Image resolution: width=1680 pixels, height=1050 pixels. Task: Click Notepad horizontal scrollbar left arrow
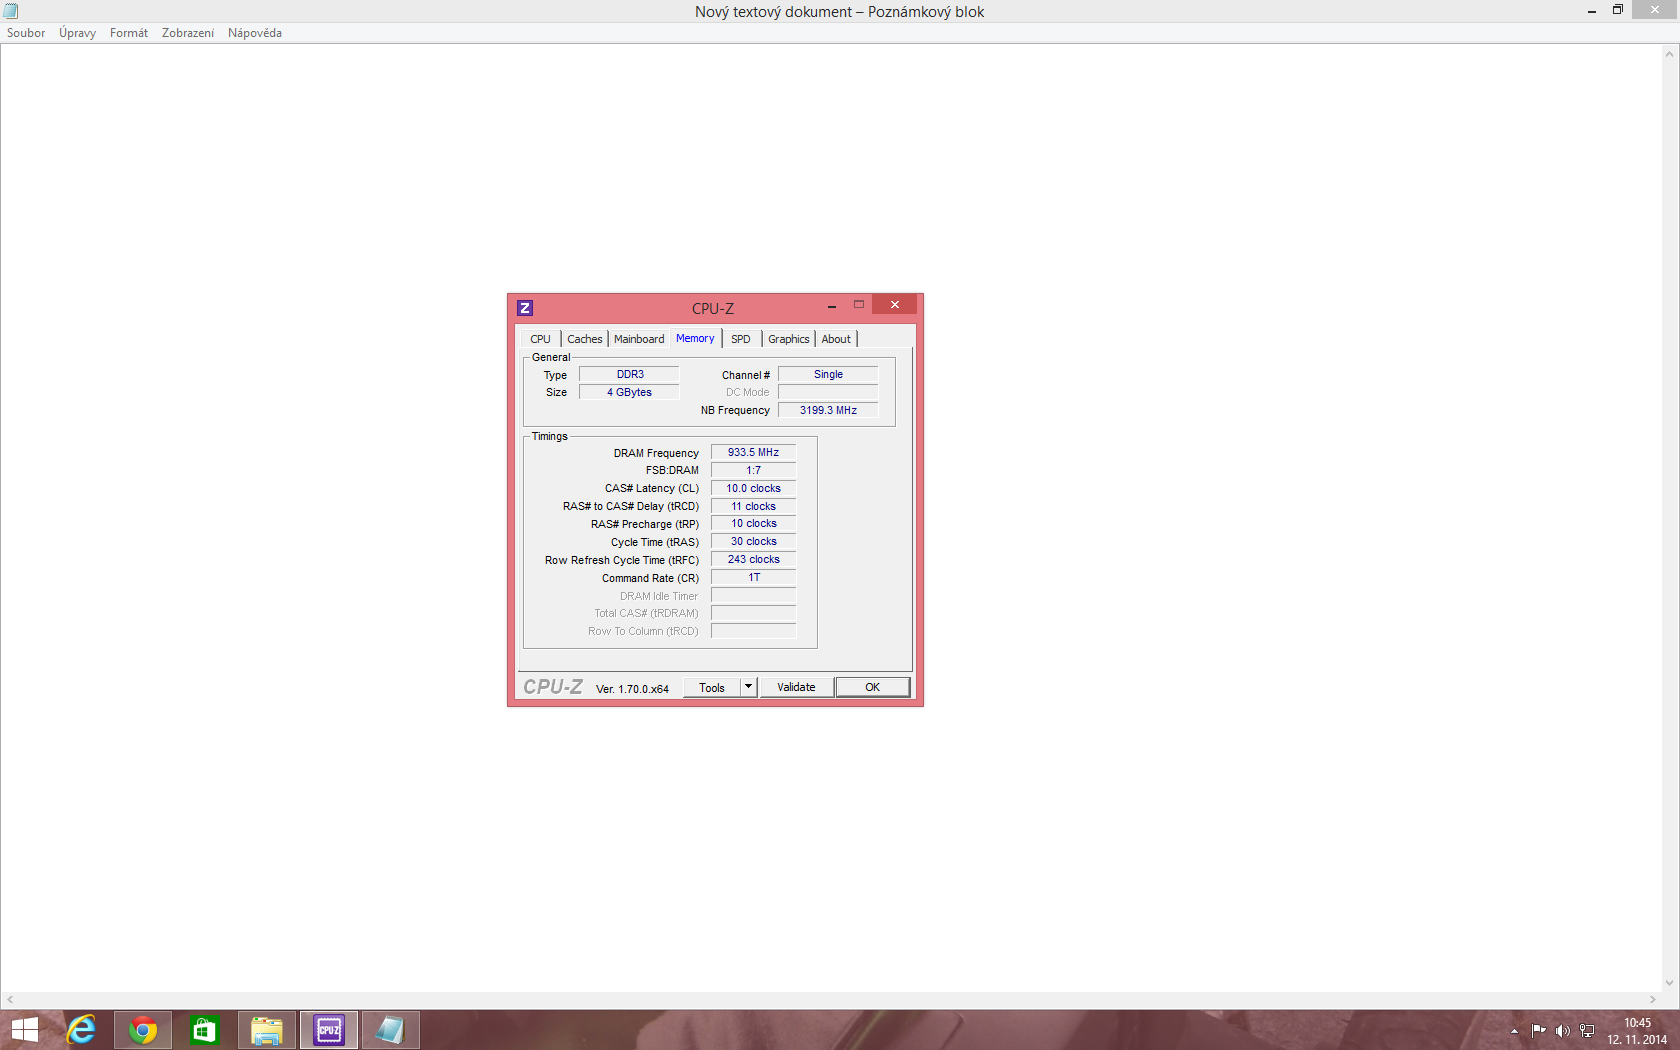pos(10,999)
